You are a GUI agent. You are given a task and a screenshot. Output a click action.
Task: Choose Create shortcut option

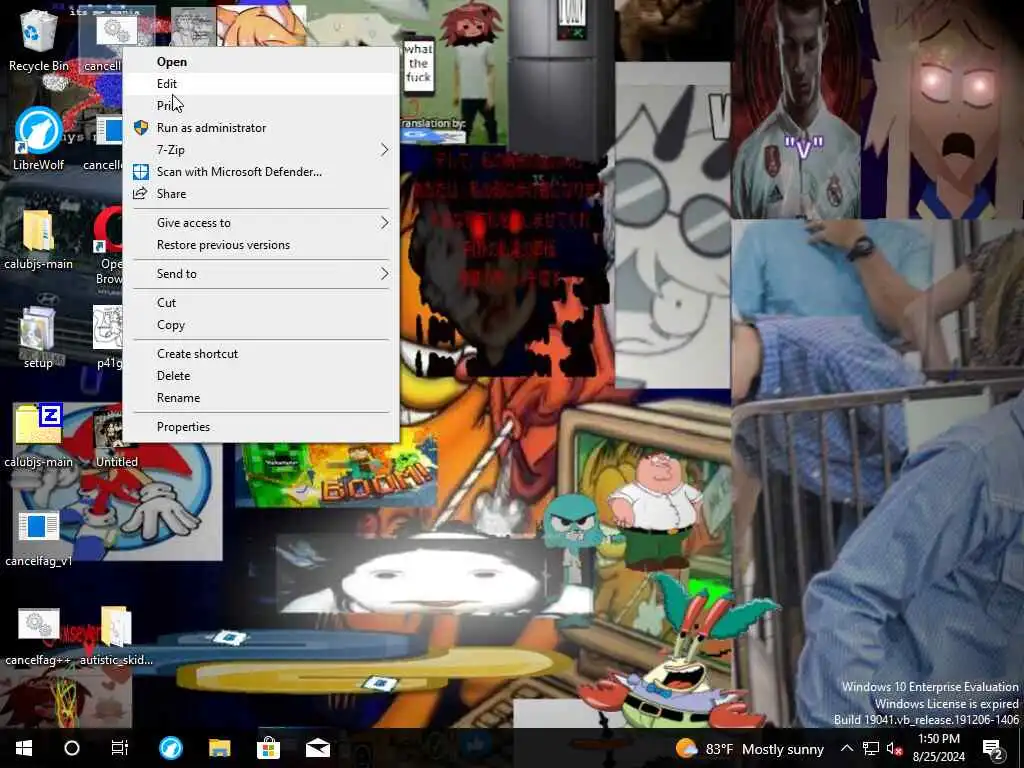point(261,353)
